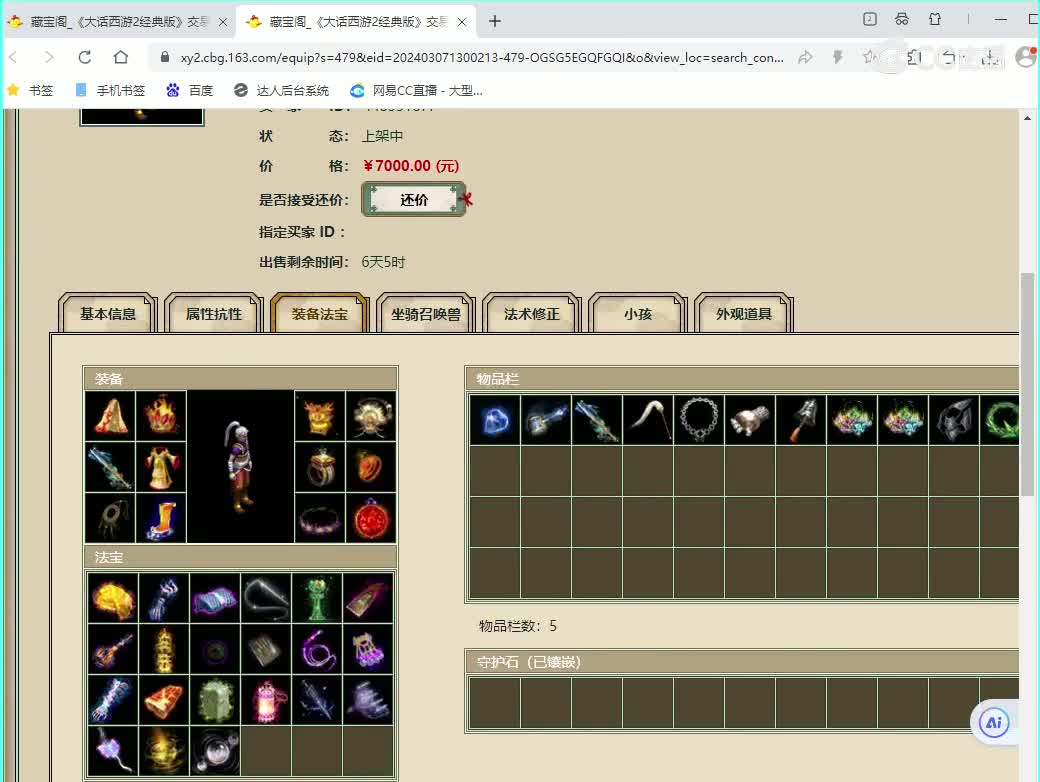Click the yellow robe armor icon
This screenshot has width=1040, height=782.
(161, 467)
